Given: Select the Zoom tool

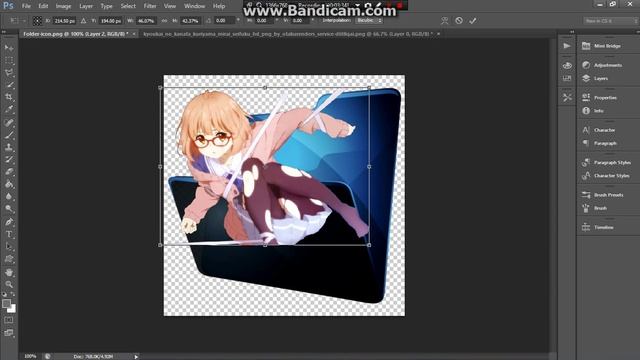Looking at the screenshot, I should click(9, 284).
